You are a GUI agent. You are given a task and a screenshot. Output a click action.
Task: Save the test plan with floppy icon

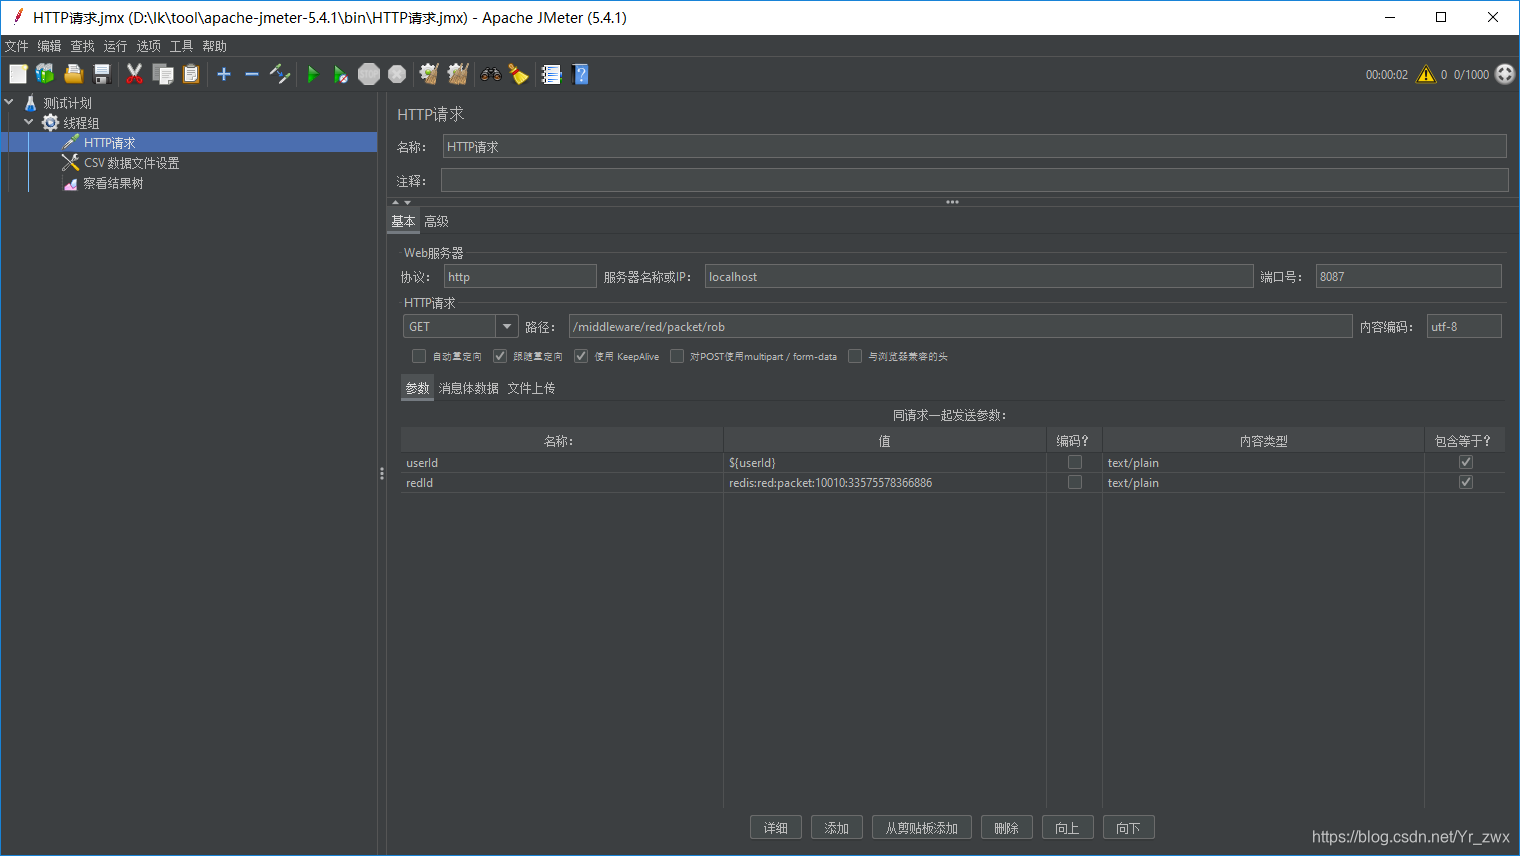coord(101,74)
